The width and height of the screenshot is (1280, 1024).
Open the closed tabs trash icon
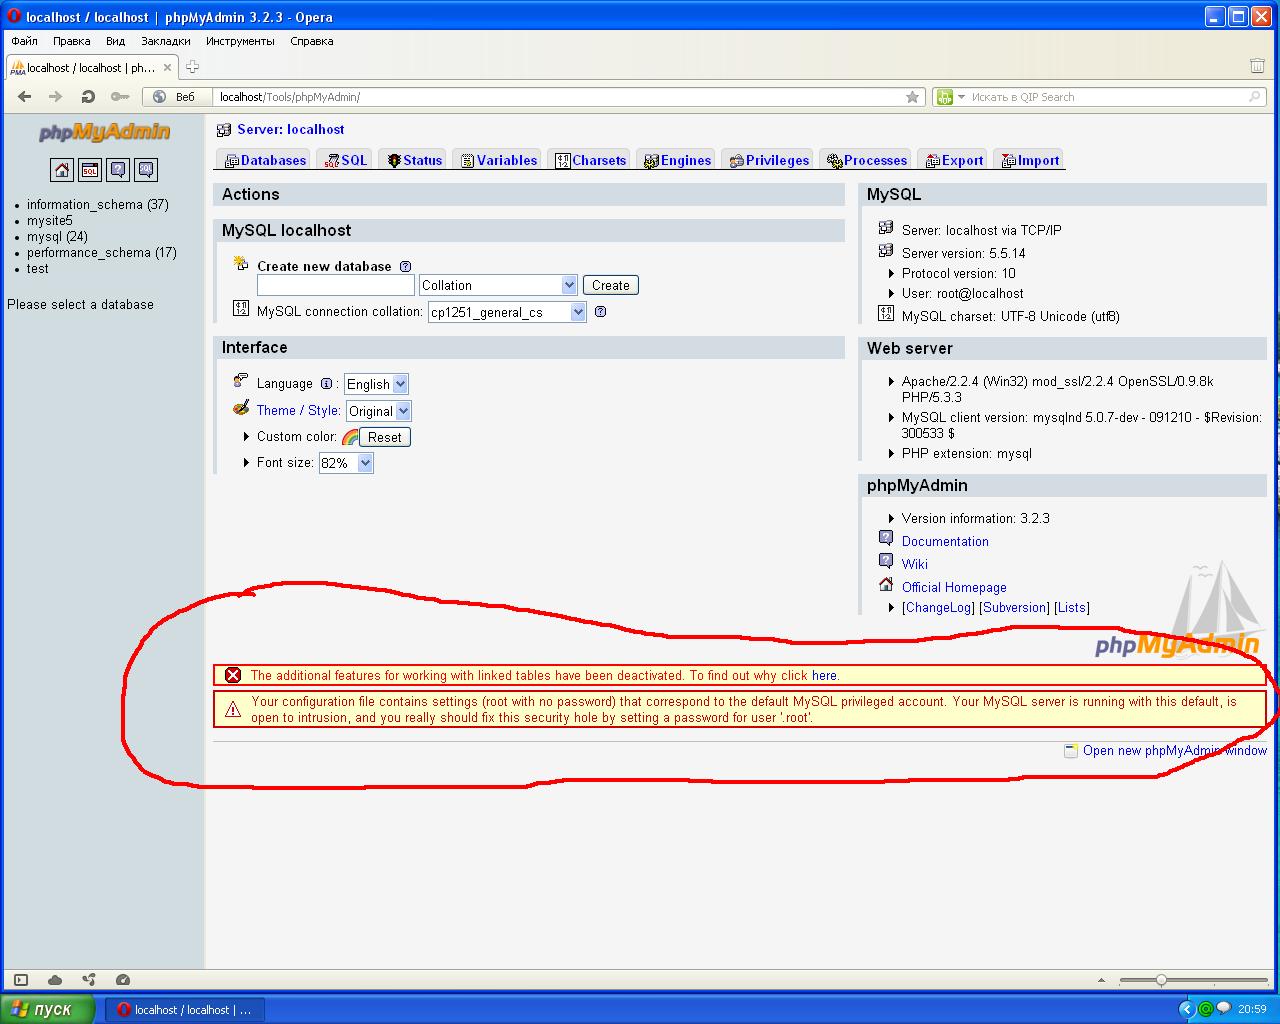[x=1257, y=66]
